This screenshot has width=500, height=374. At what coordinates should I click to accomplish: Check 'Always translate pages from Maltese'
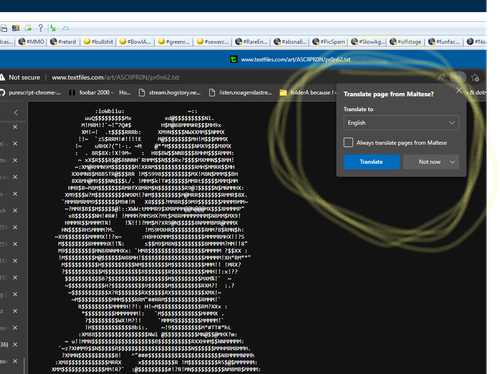point(348,142)
